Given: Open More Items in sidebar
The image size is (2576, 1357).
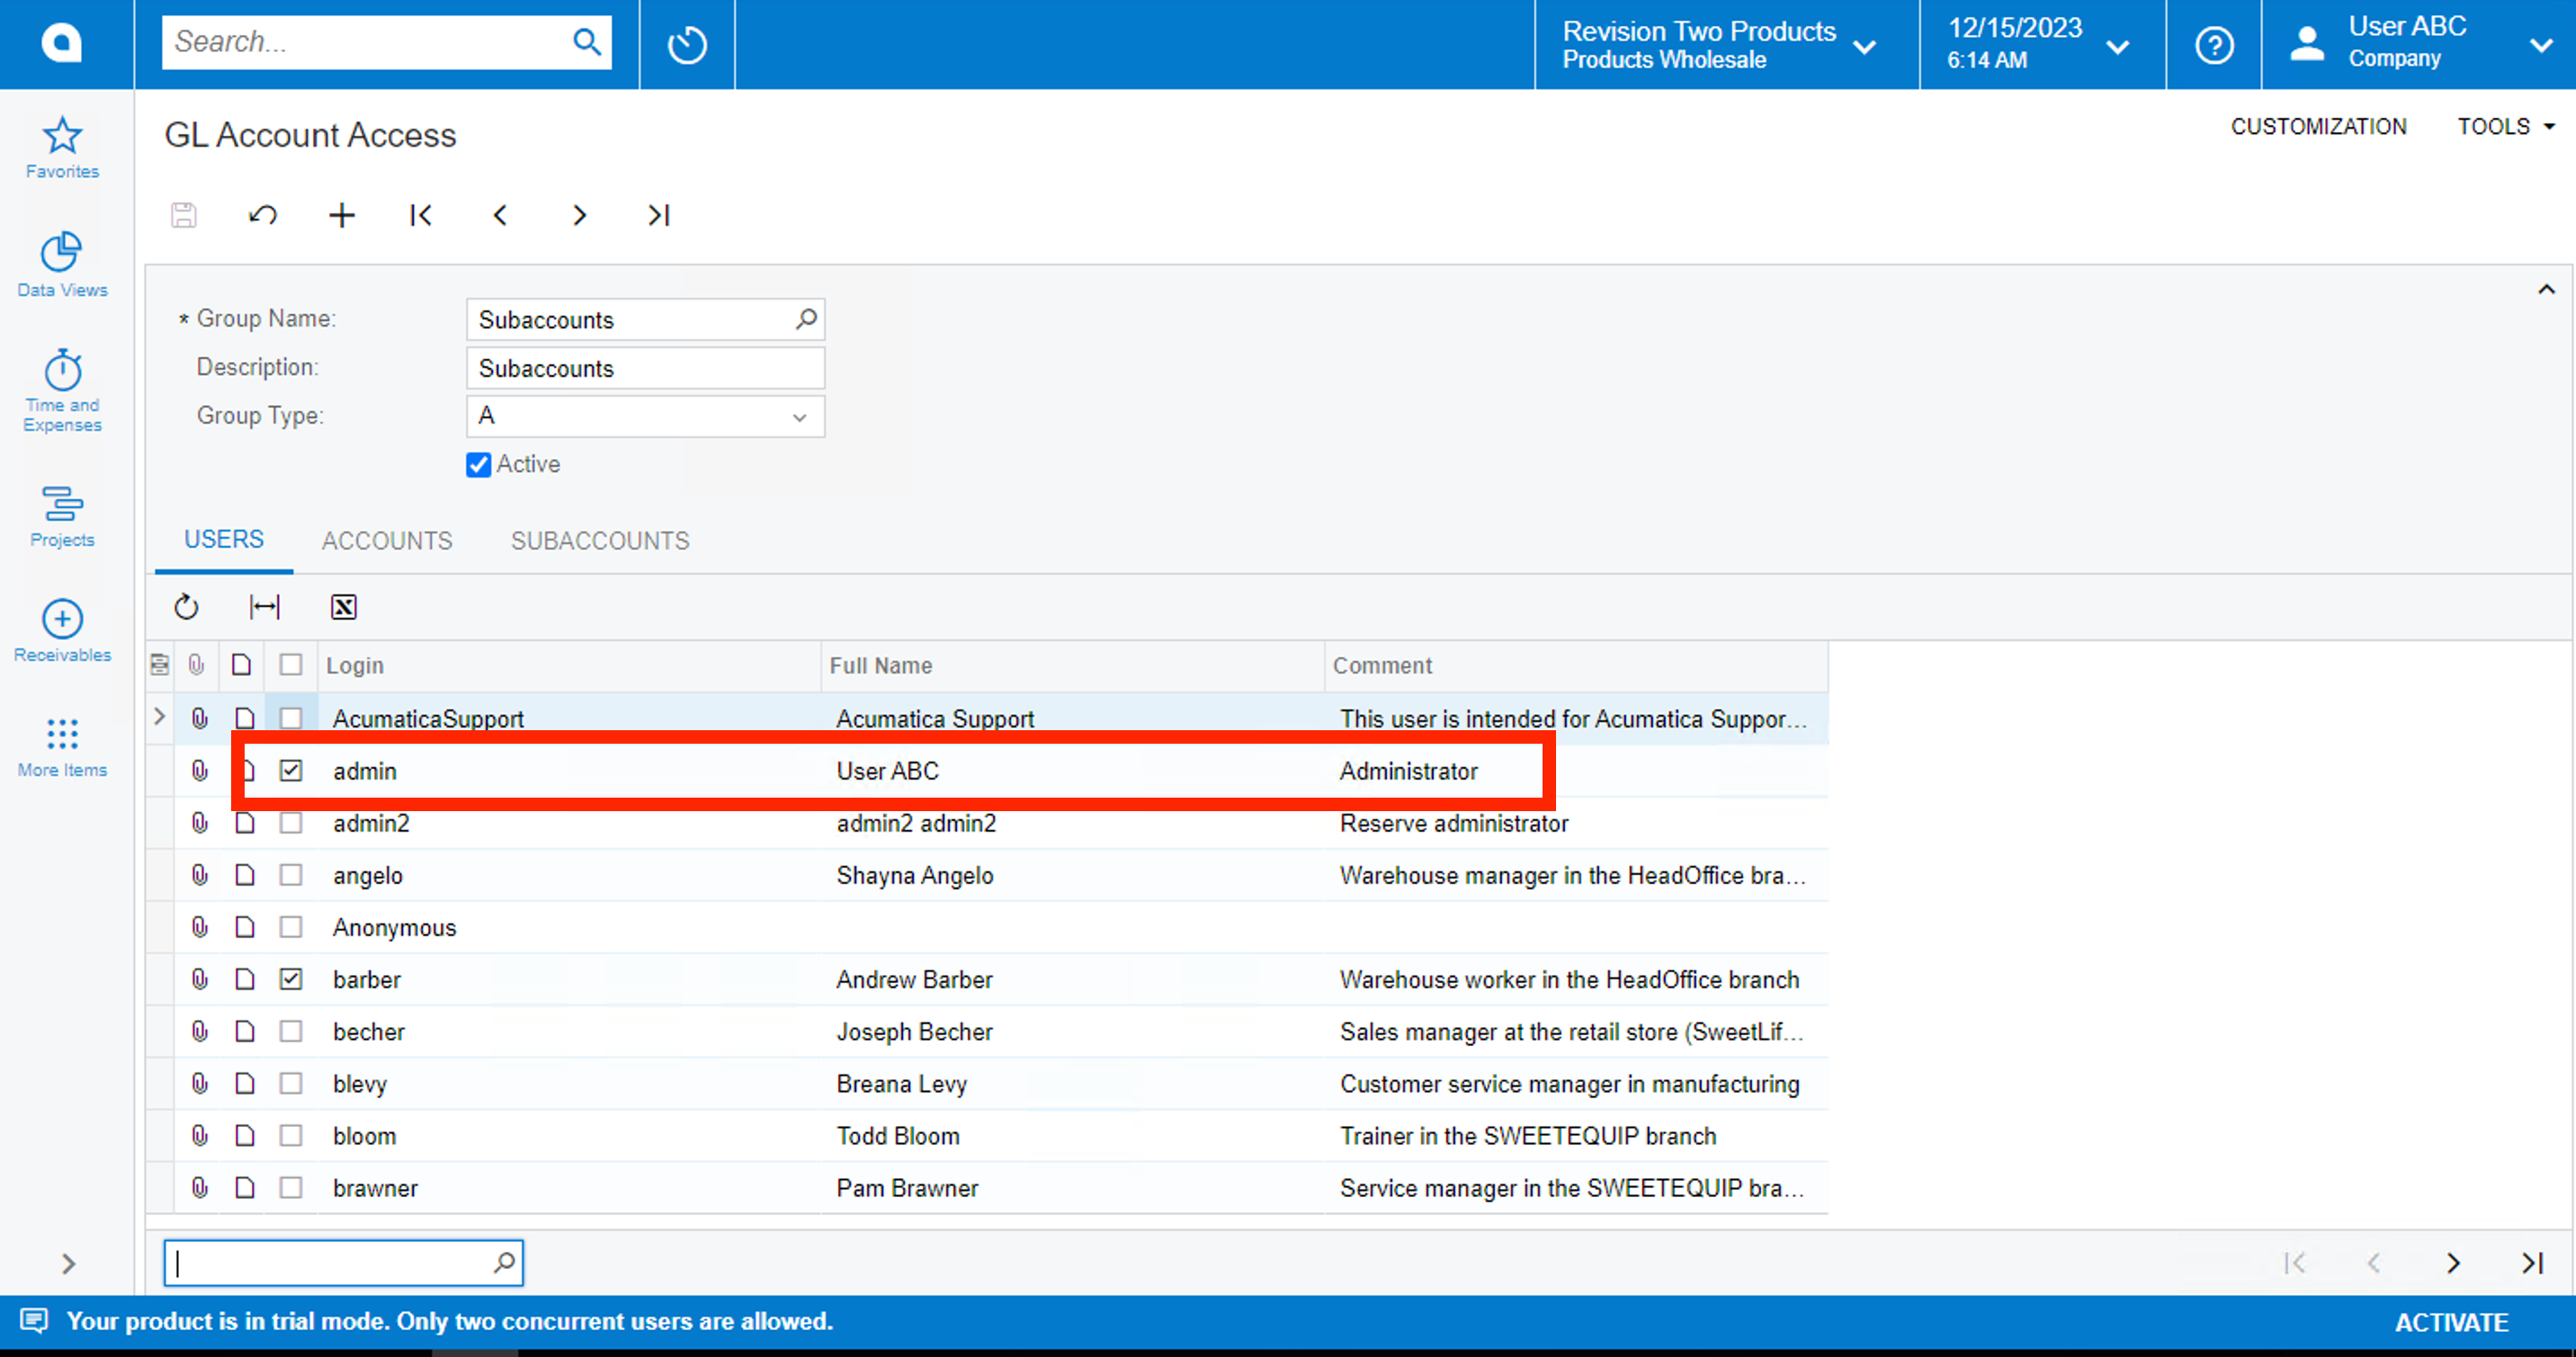Looking at the screenshot, I should 62,748.
